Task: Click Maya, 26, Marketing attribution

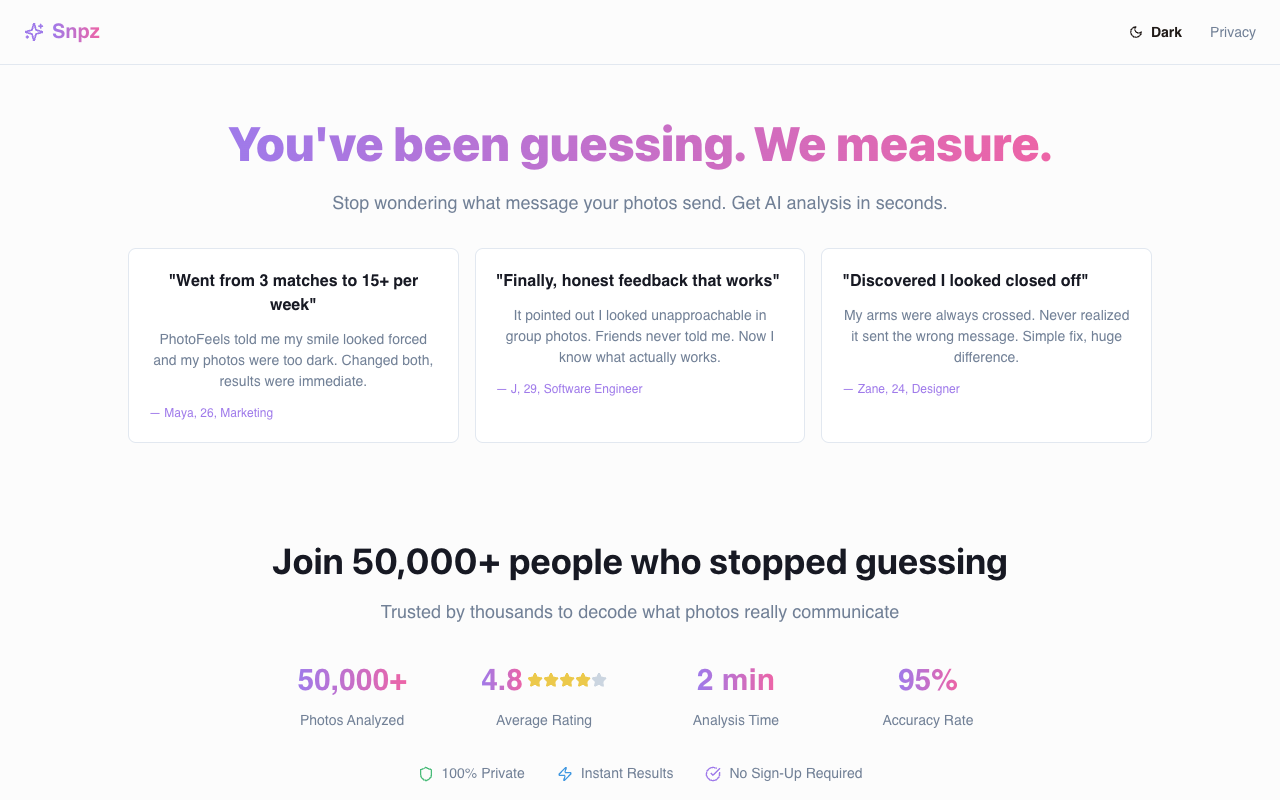Action: (x=218, y=412)
